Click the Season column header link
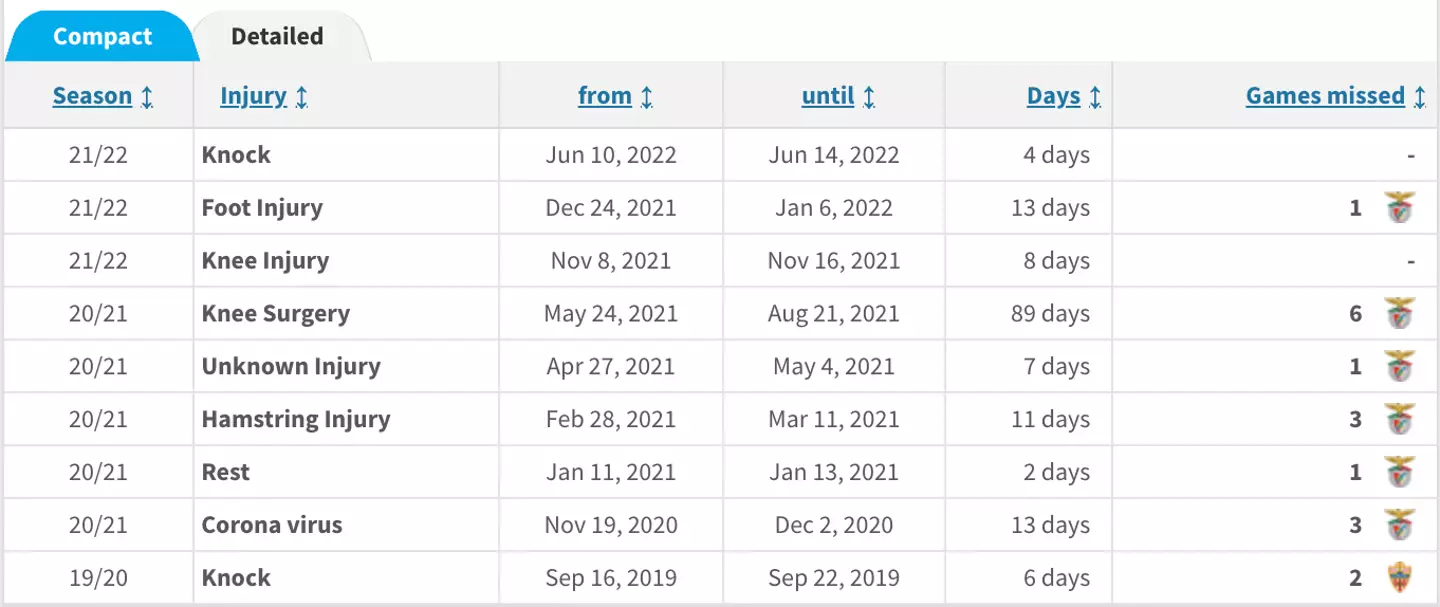 tap(92, 96)
